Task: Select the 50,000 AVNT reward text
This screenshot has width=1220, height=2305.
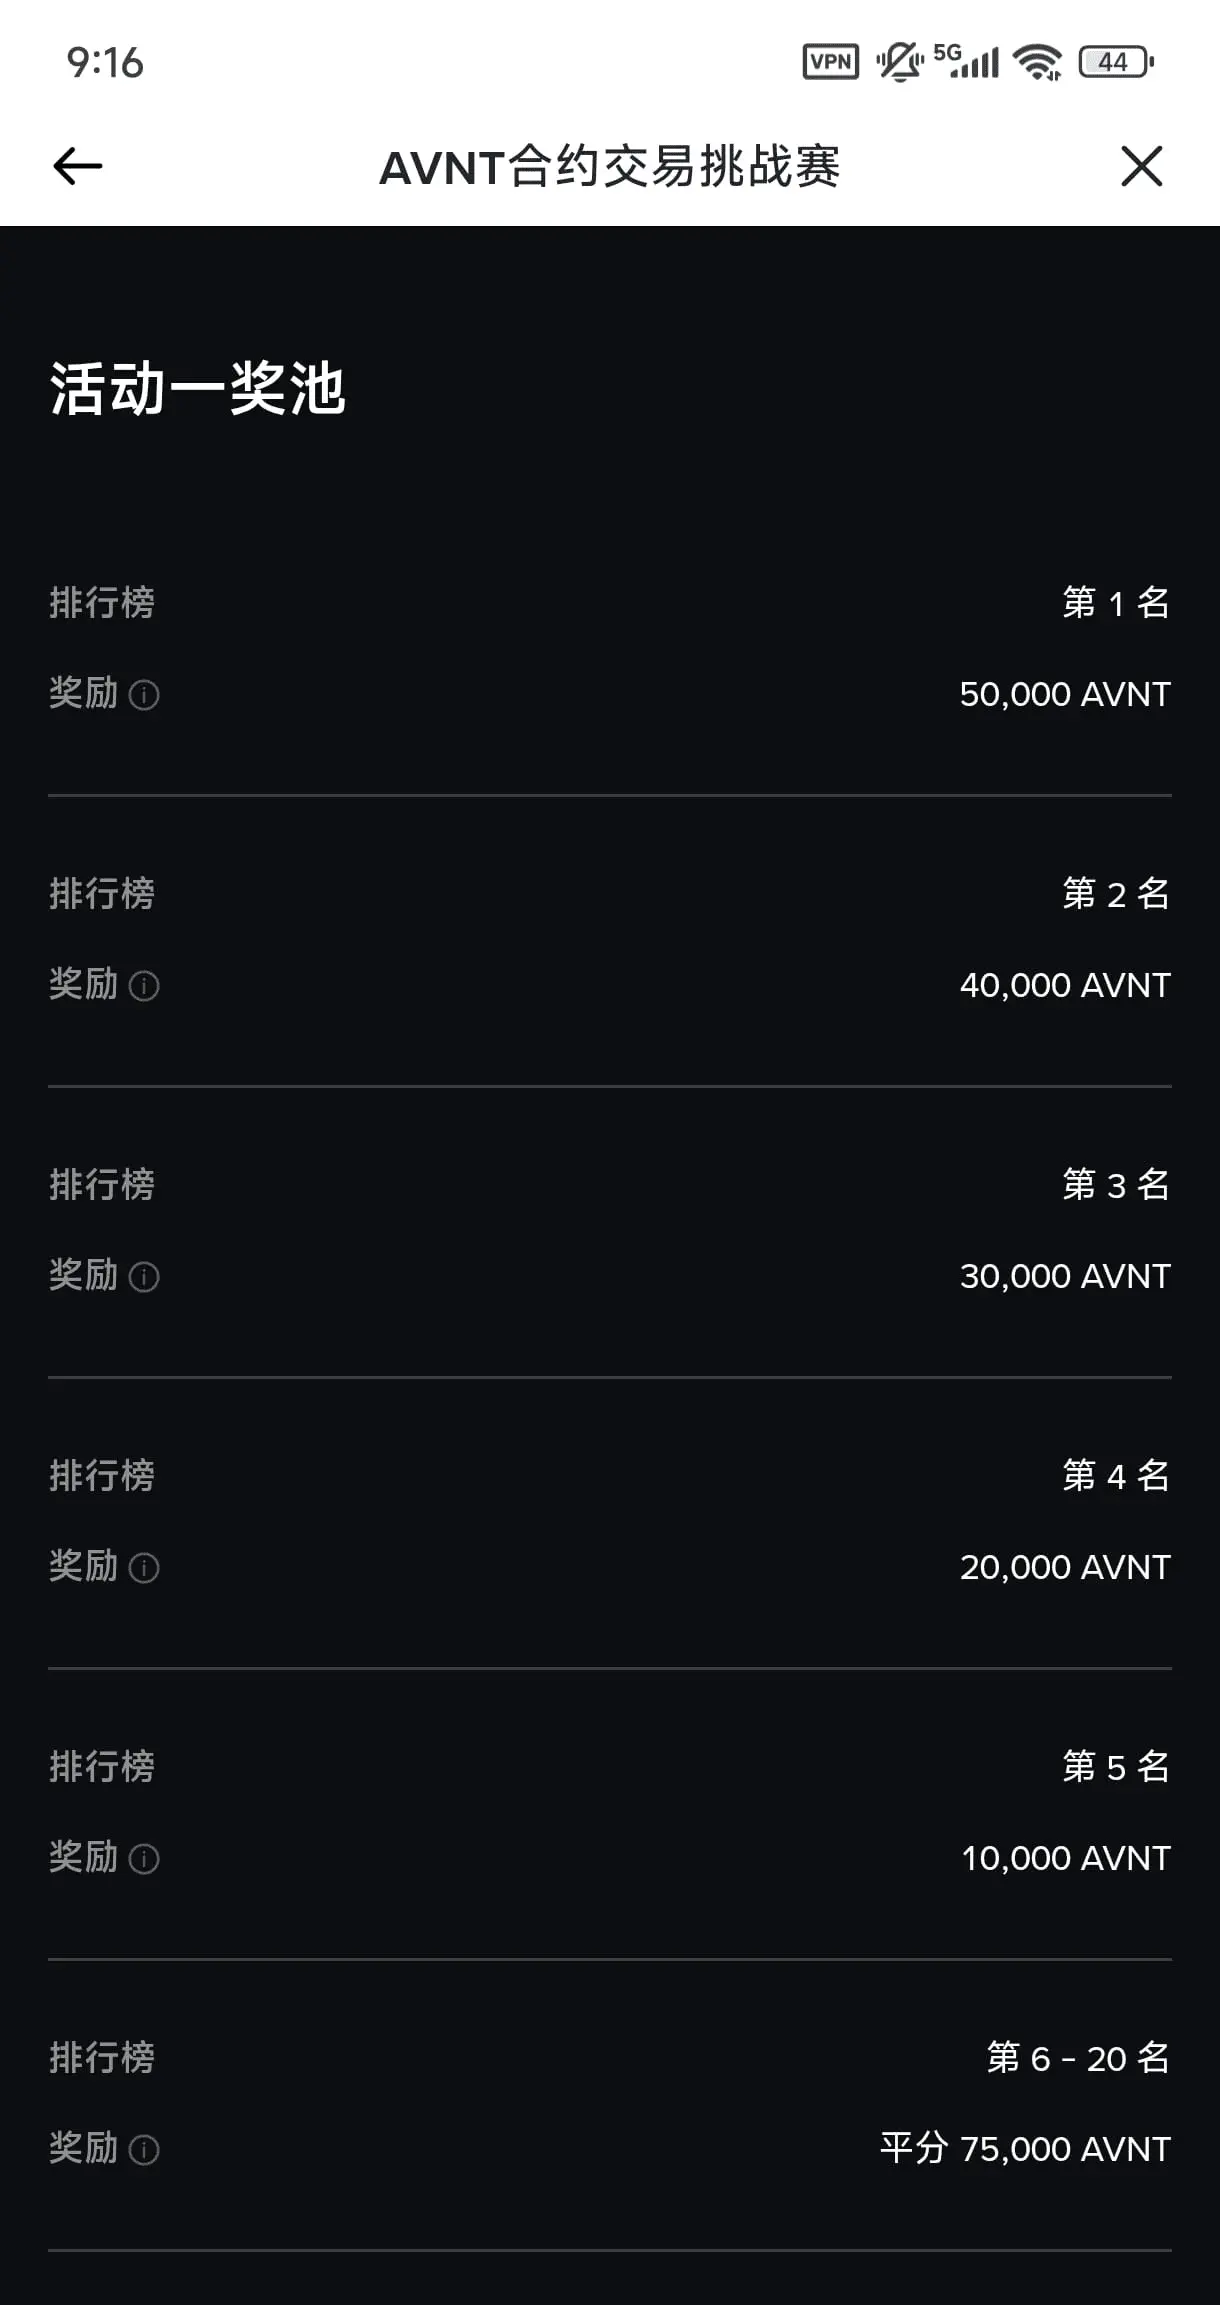Action: 1065,694
